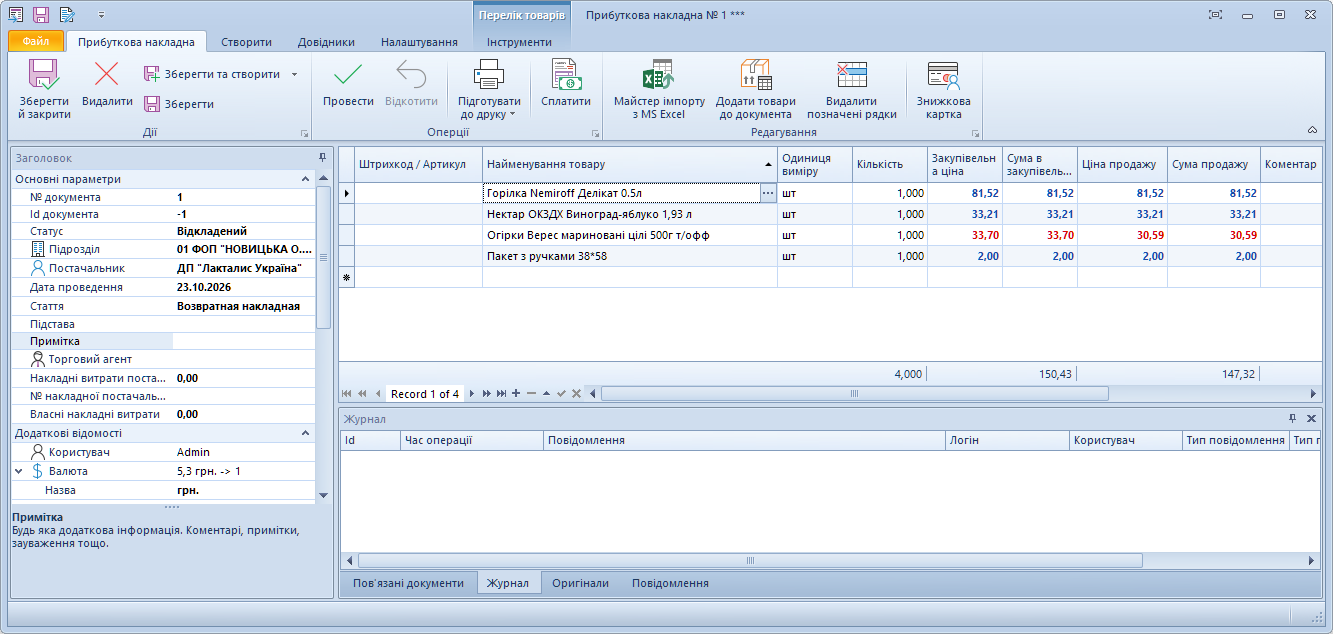Click the ellipsis button in Горілка Nemiroff cell

pos(768,193)
